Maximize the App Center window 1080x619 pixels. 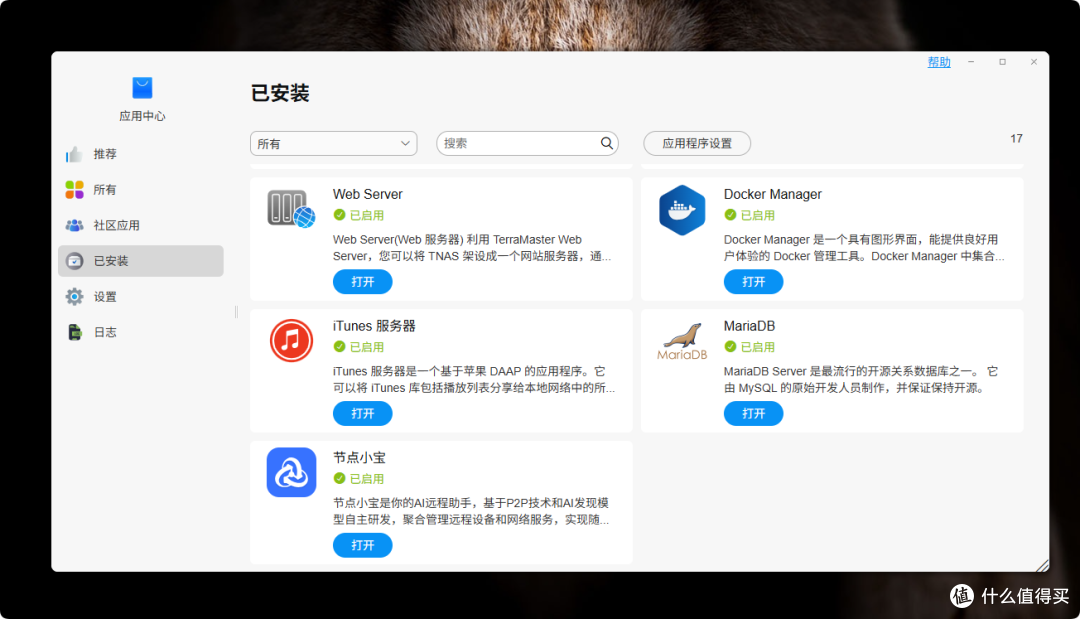click(x=1003, y=62)
